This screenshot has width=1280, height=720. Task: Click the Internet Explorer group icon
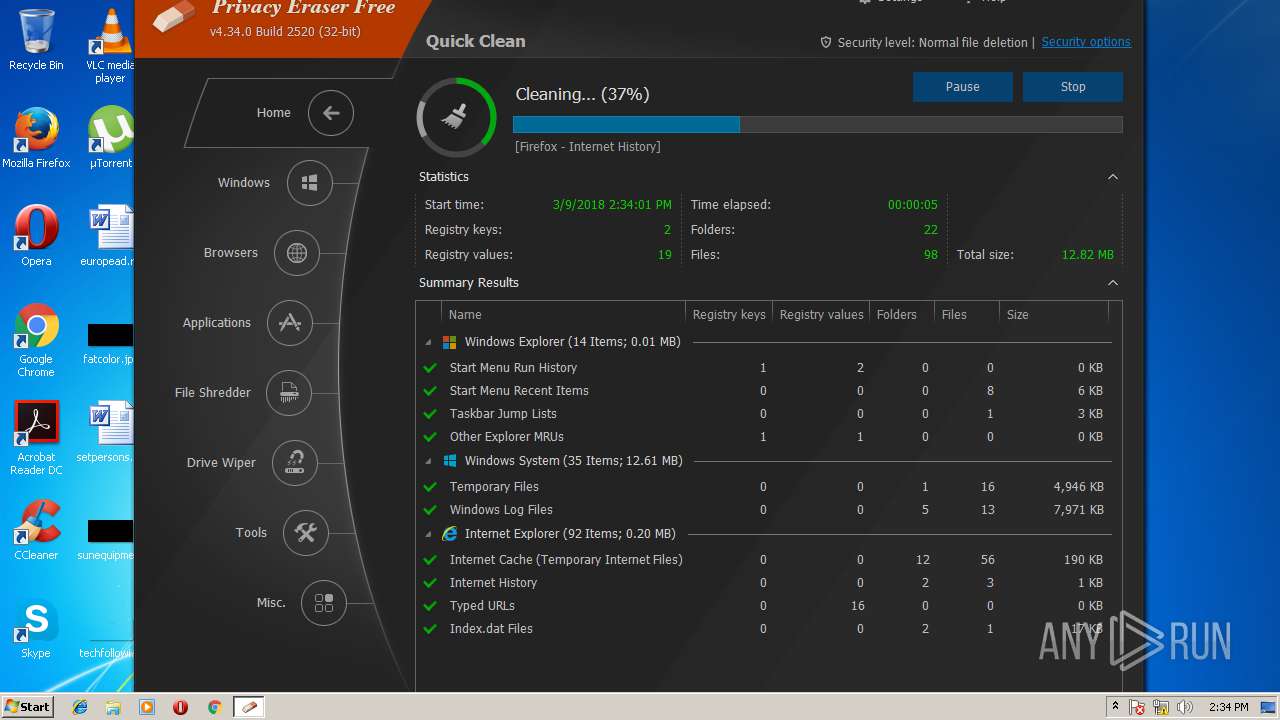[450, 534]
